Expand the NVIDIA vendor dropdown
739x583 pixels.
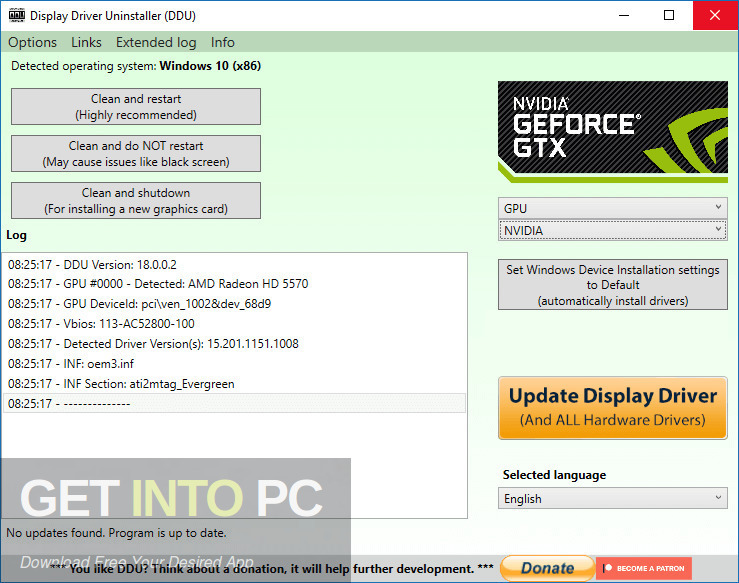[x=613, y=230]
